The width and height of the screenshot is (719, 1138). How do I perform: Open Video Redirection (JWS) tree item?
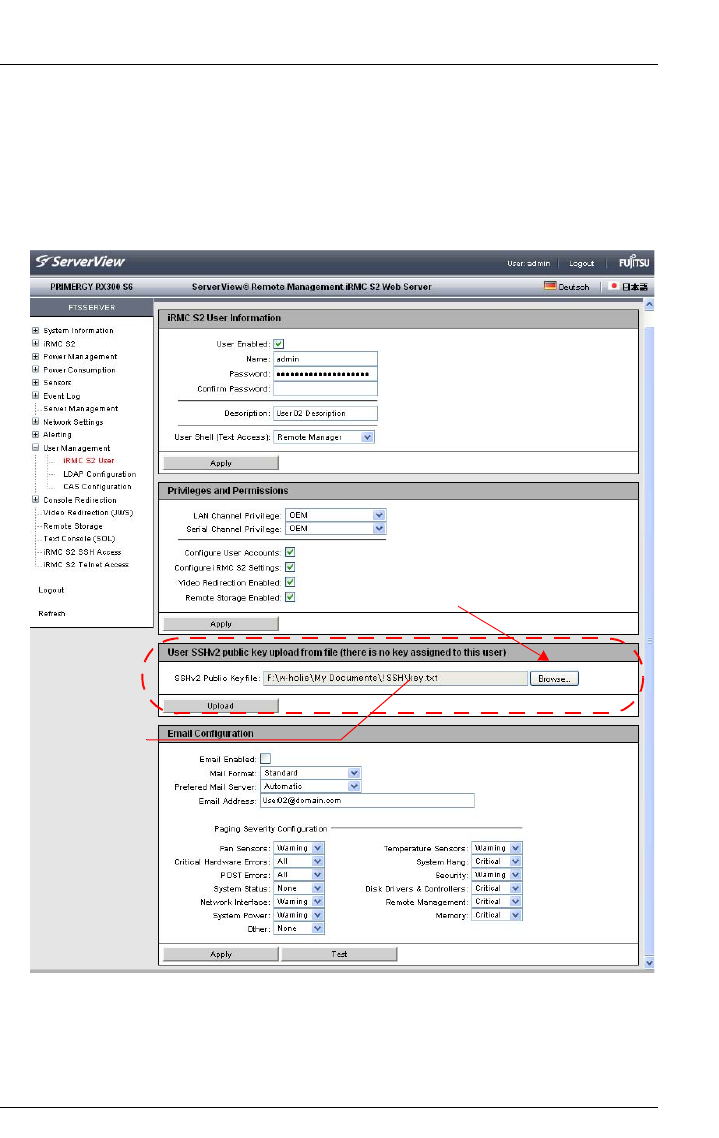[x=88, y=512]
